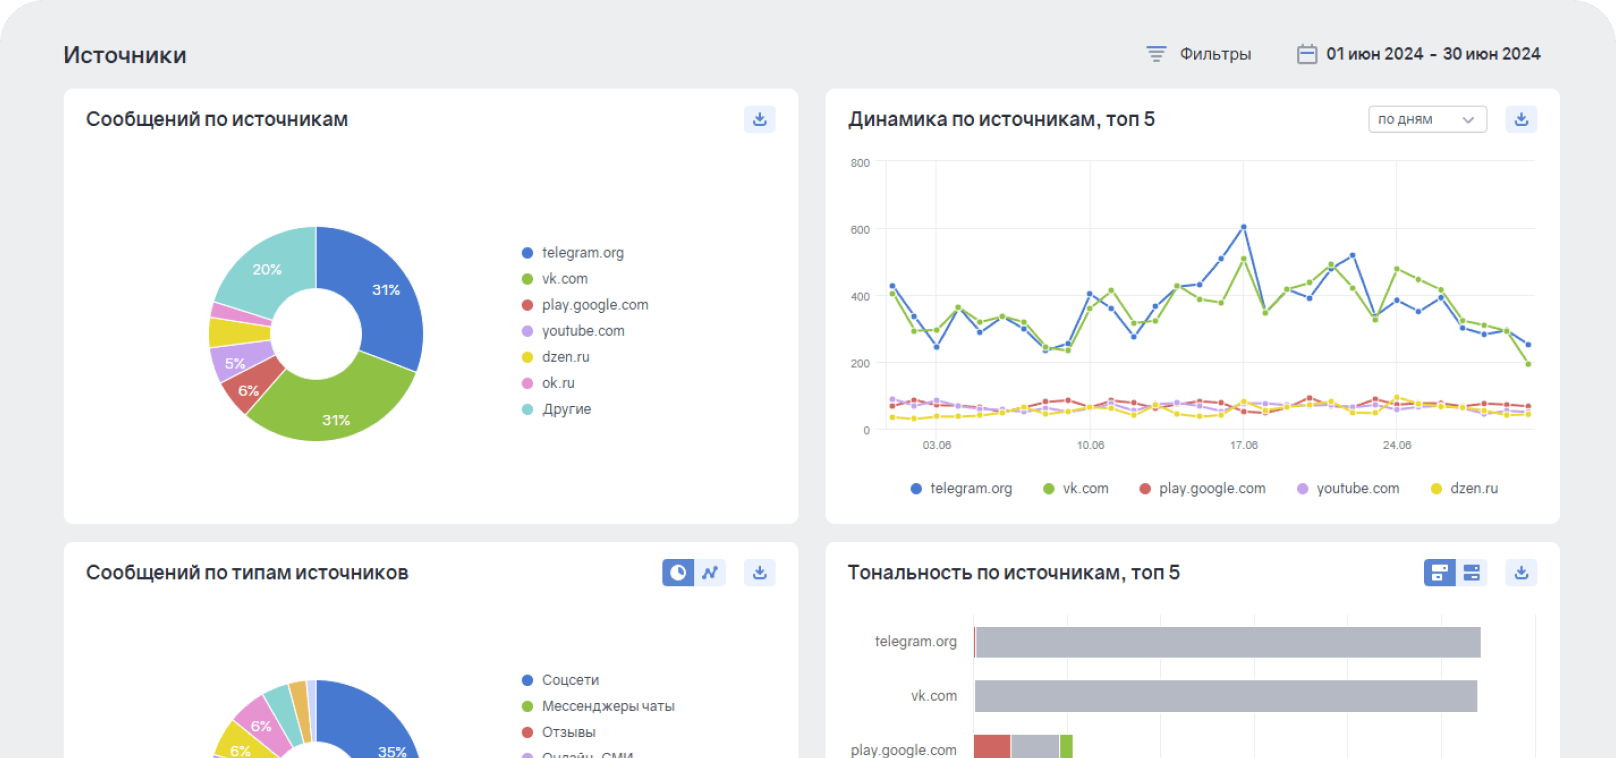
Task: Switch source types chart to line view
Action: tap(710, 573)
